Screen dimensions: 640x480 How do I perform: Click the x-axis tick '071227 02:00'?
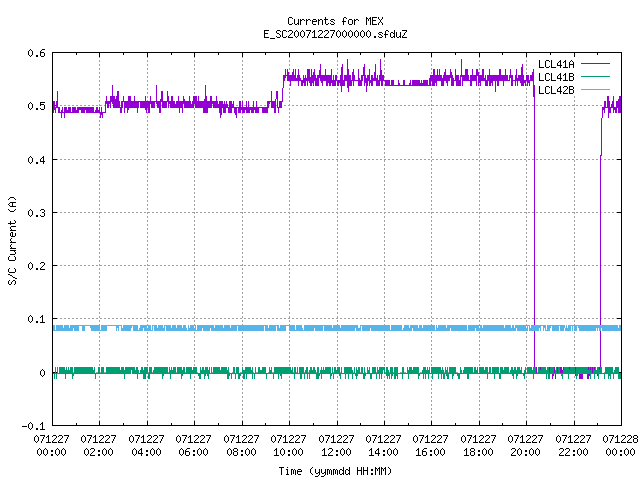[98, 446]
